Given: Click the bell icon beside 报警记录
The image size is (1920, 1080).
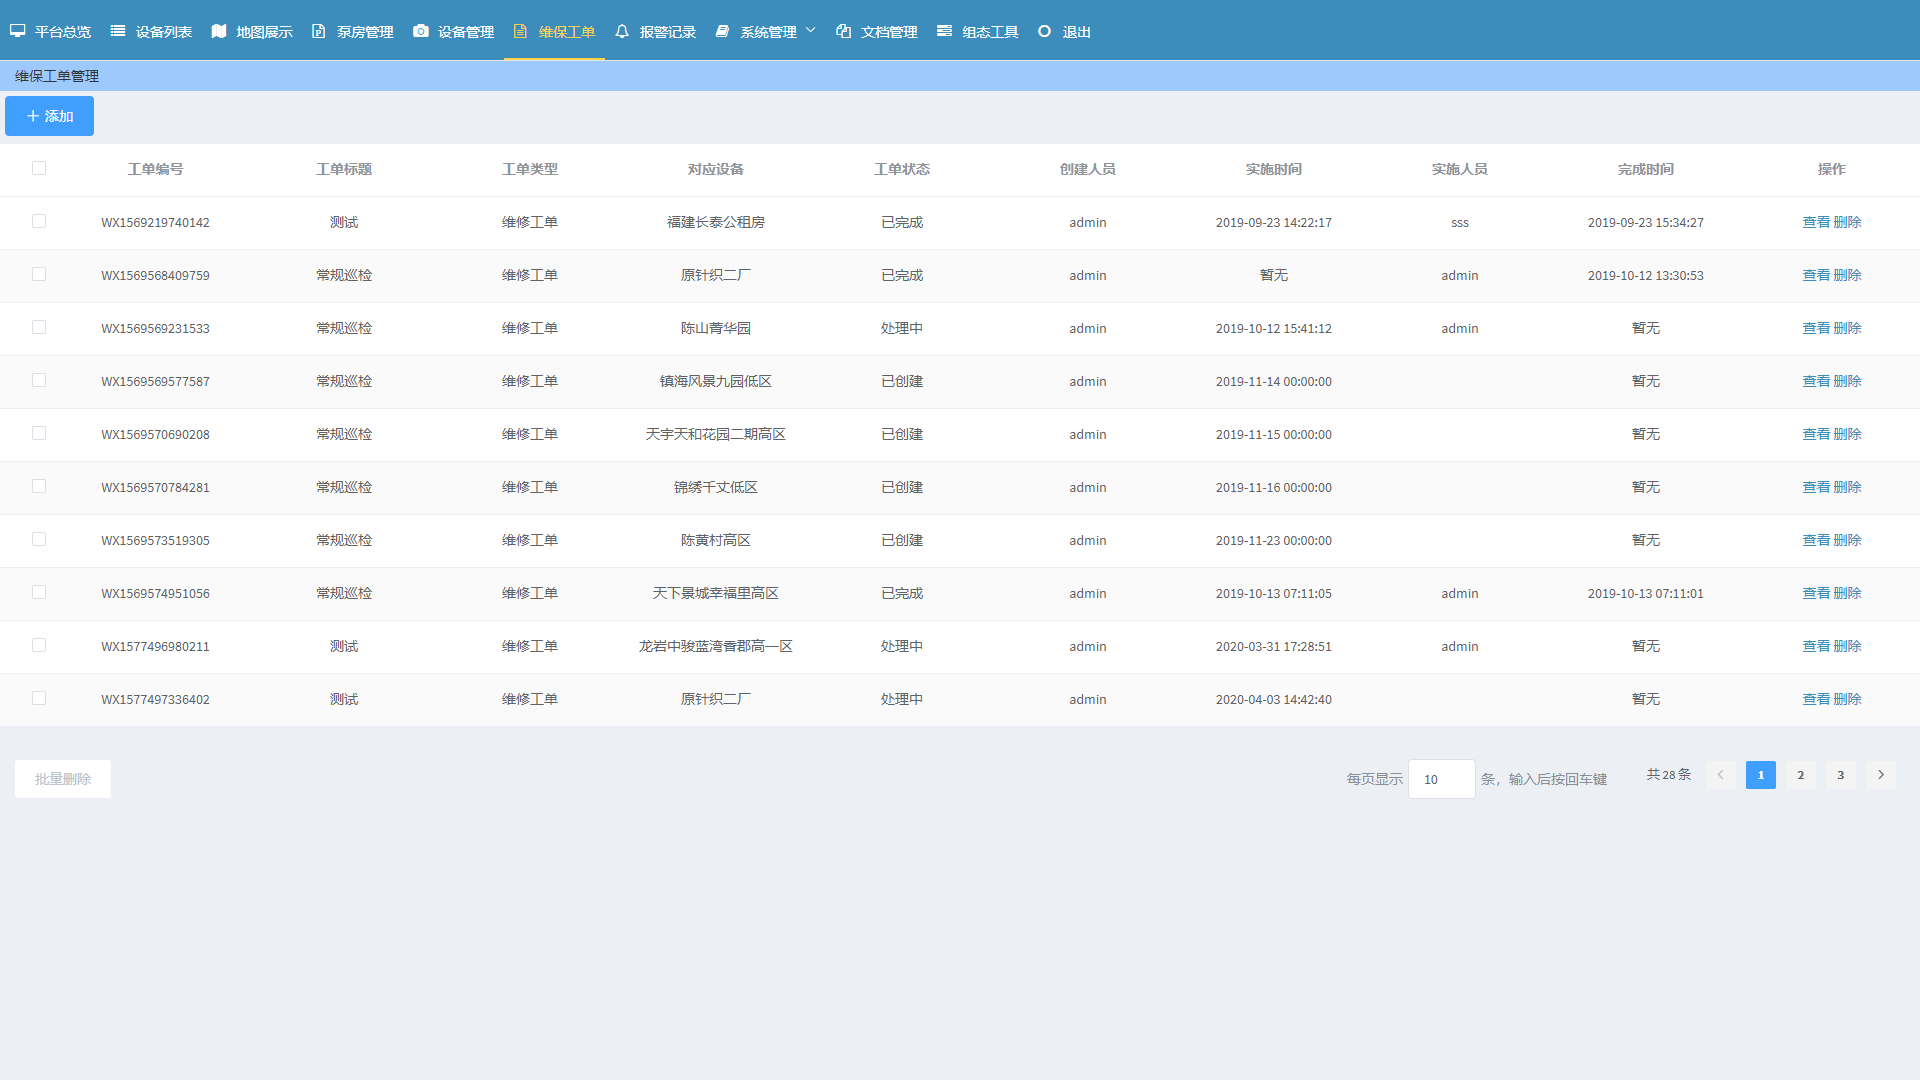Looking at the screenshot, I should tap(622, 31).
